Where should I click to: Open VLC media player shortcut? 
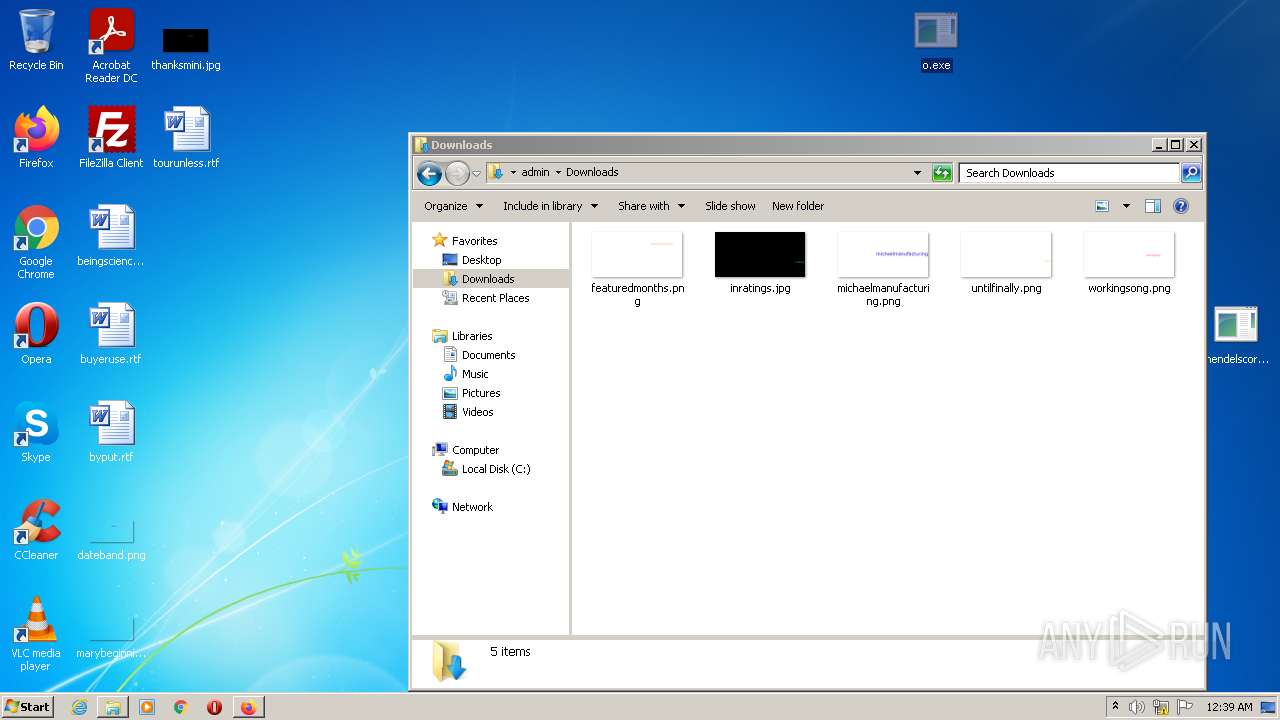tap(36, 634)
